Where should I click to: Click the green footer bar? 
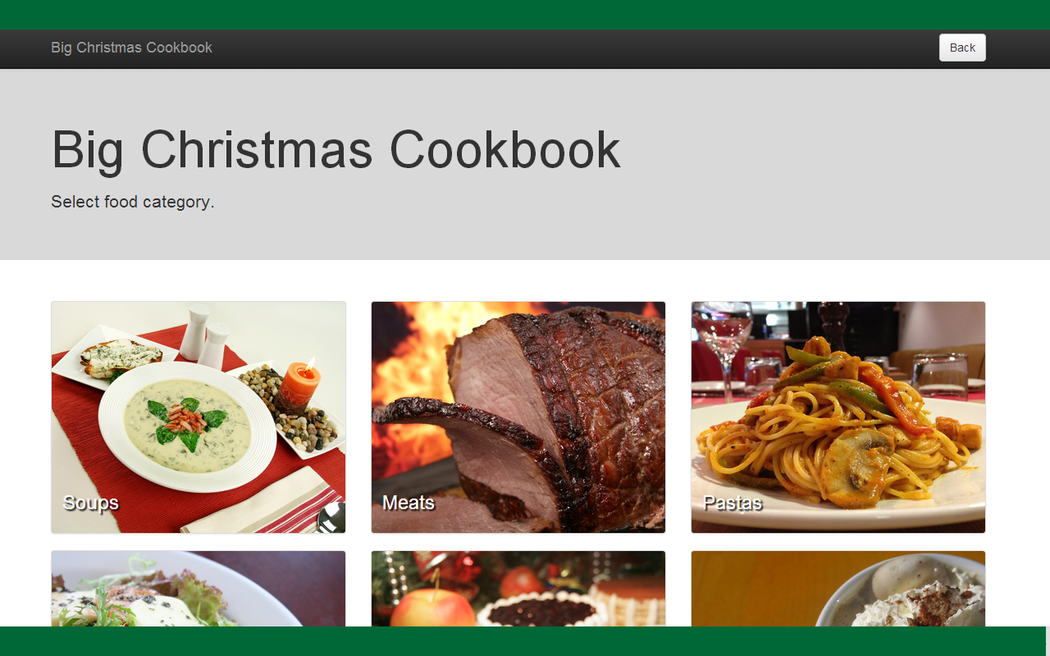[x=525, y=641]
